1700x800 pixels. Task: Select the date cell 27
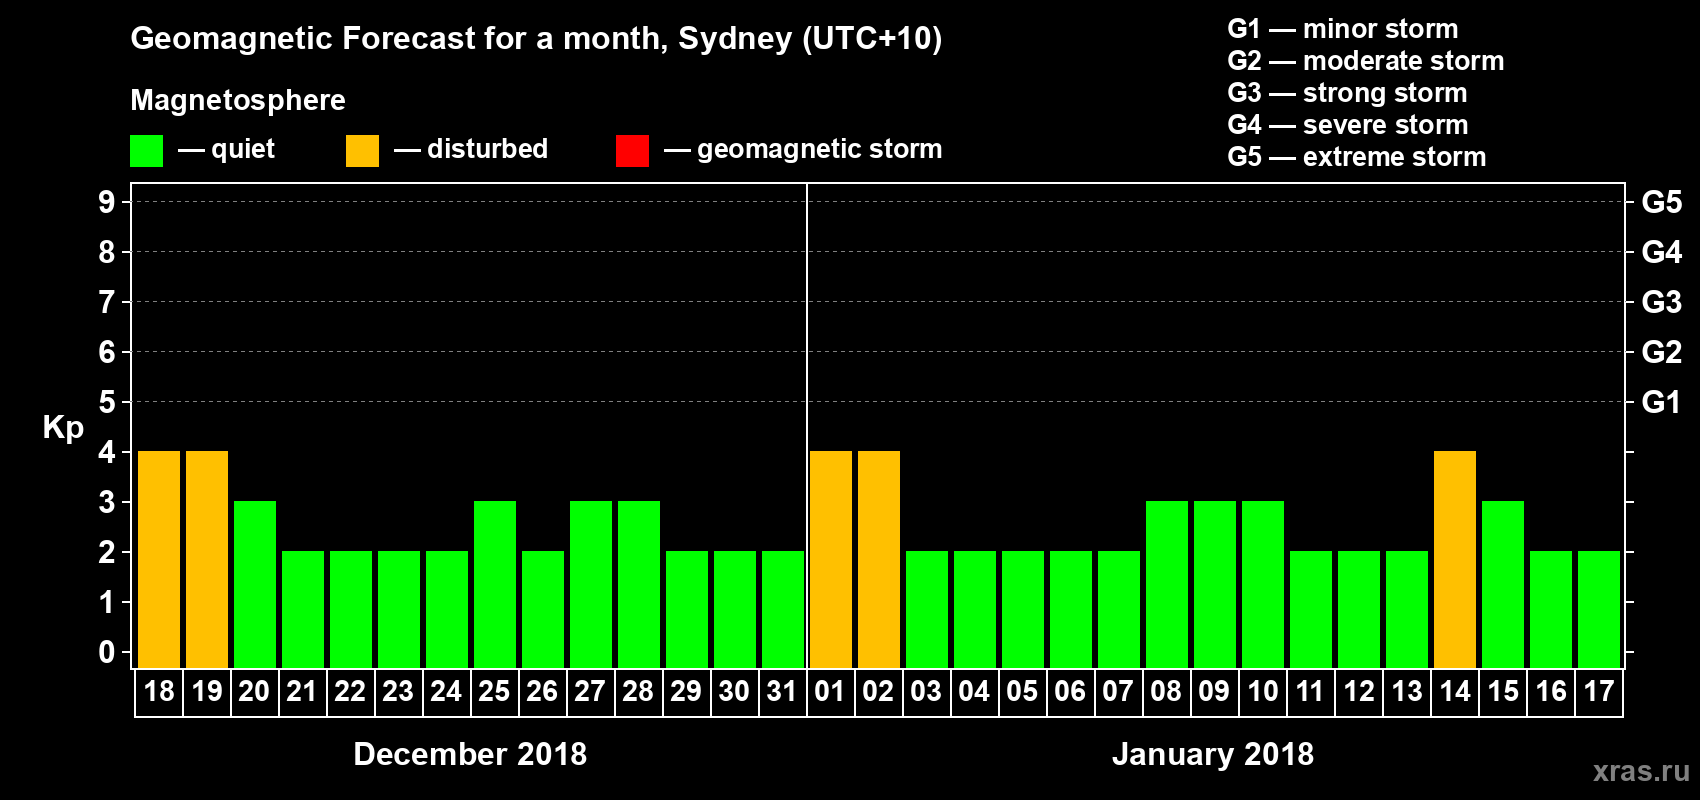pyautogui.click(x=591, y=692)
